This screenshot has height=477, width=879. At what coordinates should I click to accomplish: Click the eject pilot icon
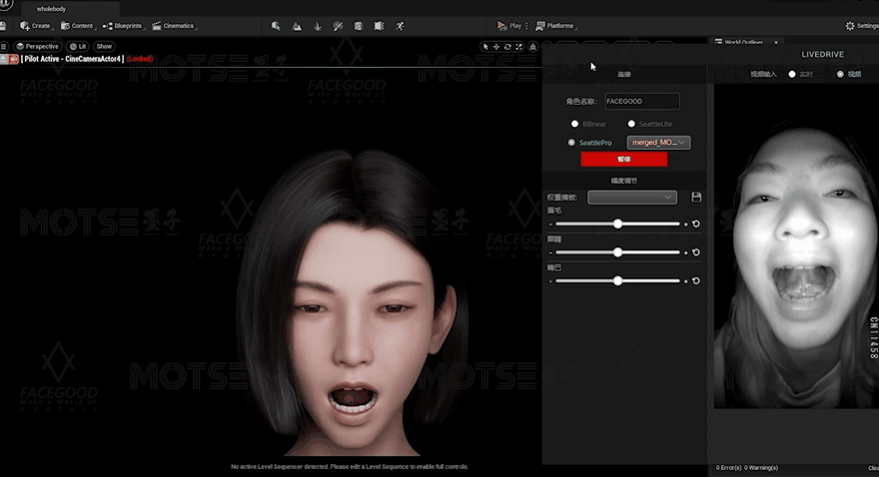coord(3,59)
